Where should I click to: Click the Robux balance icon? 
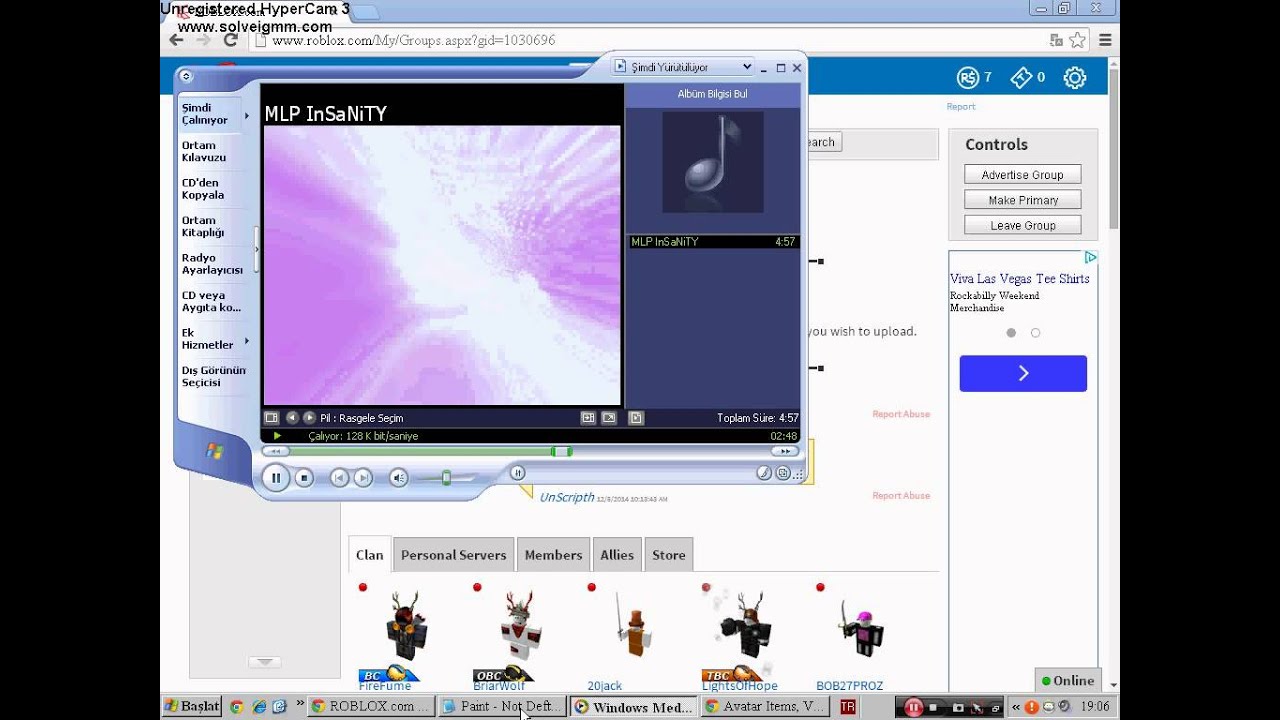967,77
